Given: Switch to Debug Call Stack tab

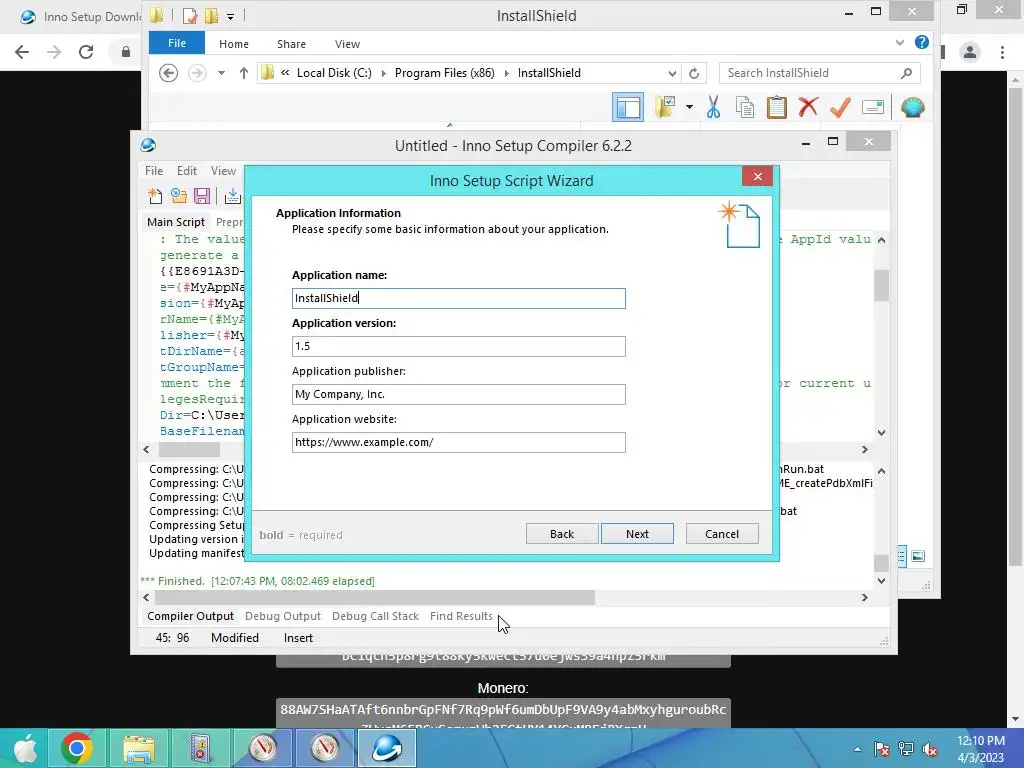Looking at the screenshot, I should click(x=376, y=616).
